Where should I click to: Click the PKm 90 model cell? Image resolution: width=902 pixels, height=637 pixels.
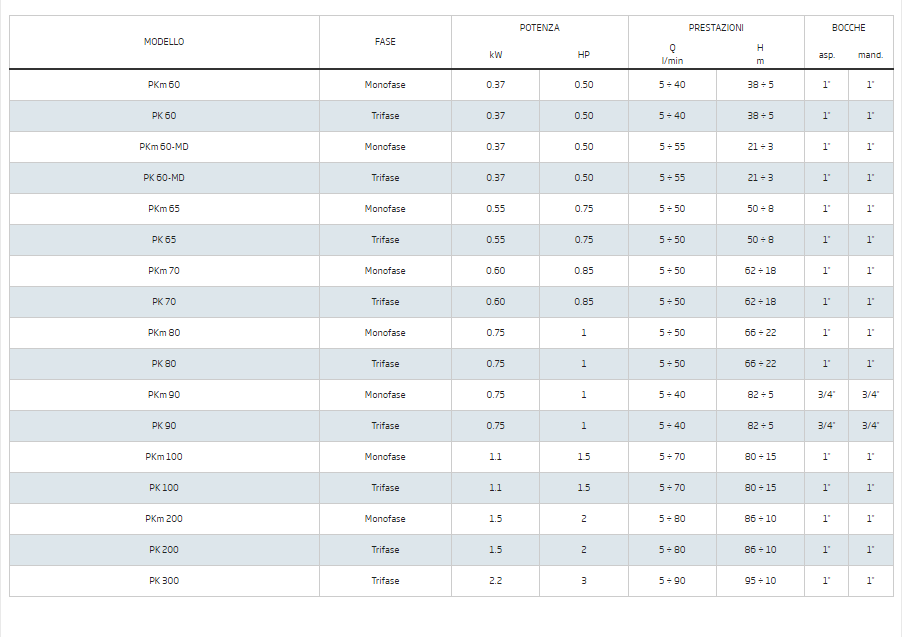point(164,395)
